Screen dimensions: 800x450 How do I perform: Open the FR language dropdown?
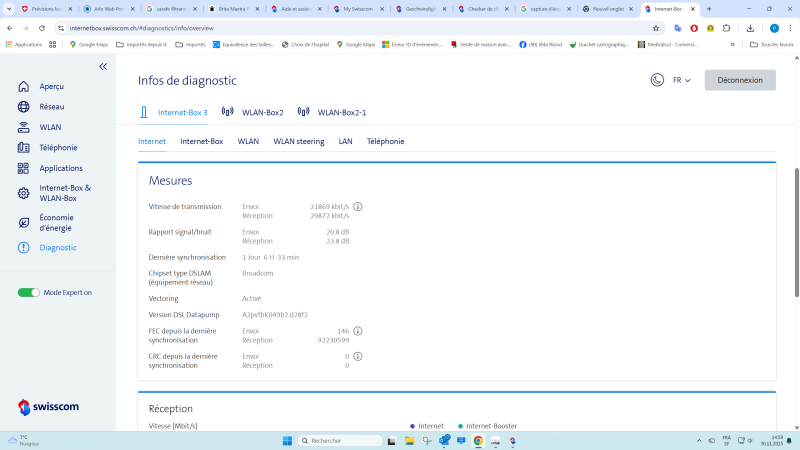(x=681, y=80)
